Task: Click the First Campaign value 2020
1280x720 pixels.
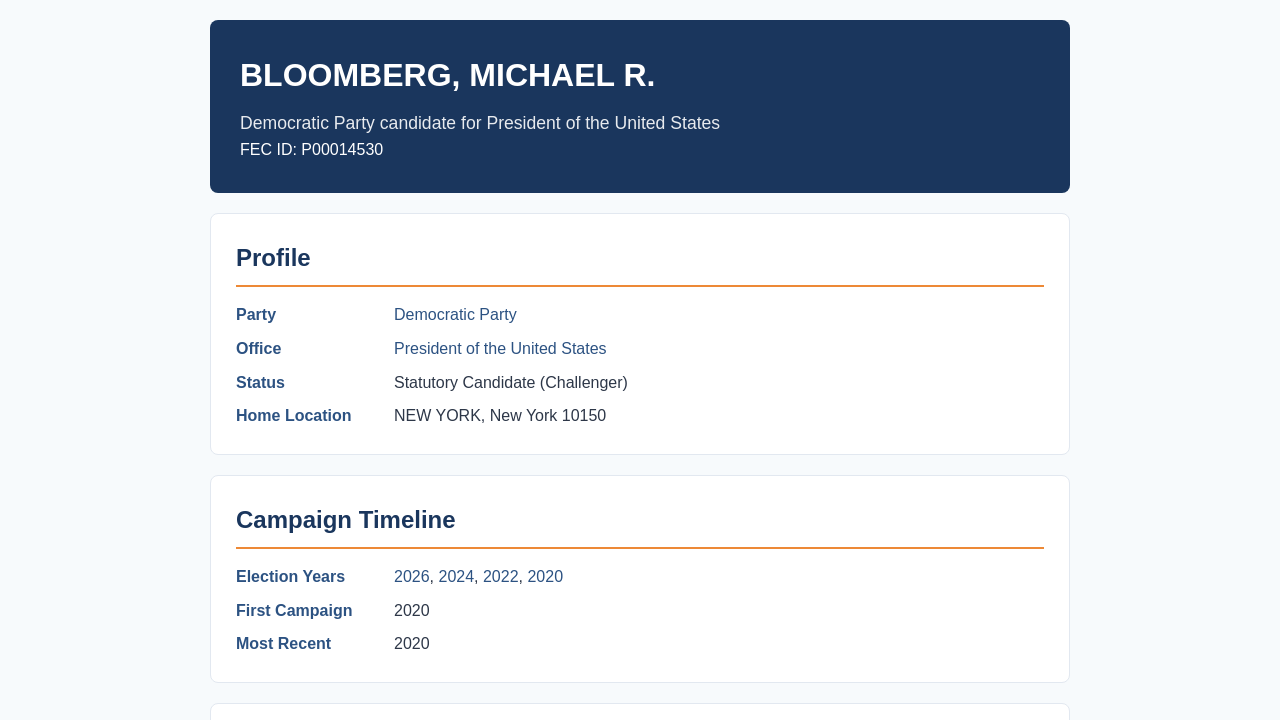Action: pyautogui.click(x=412, y=611)
